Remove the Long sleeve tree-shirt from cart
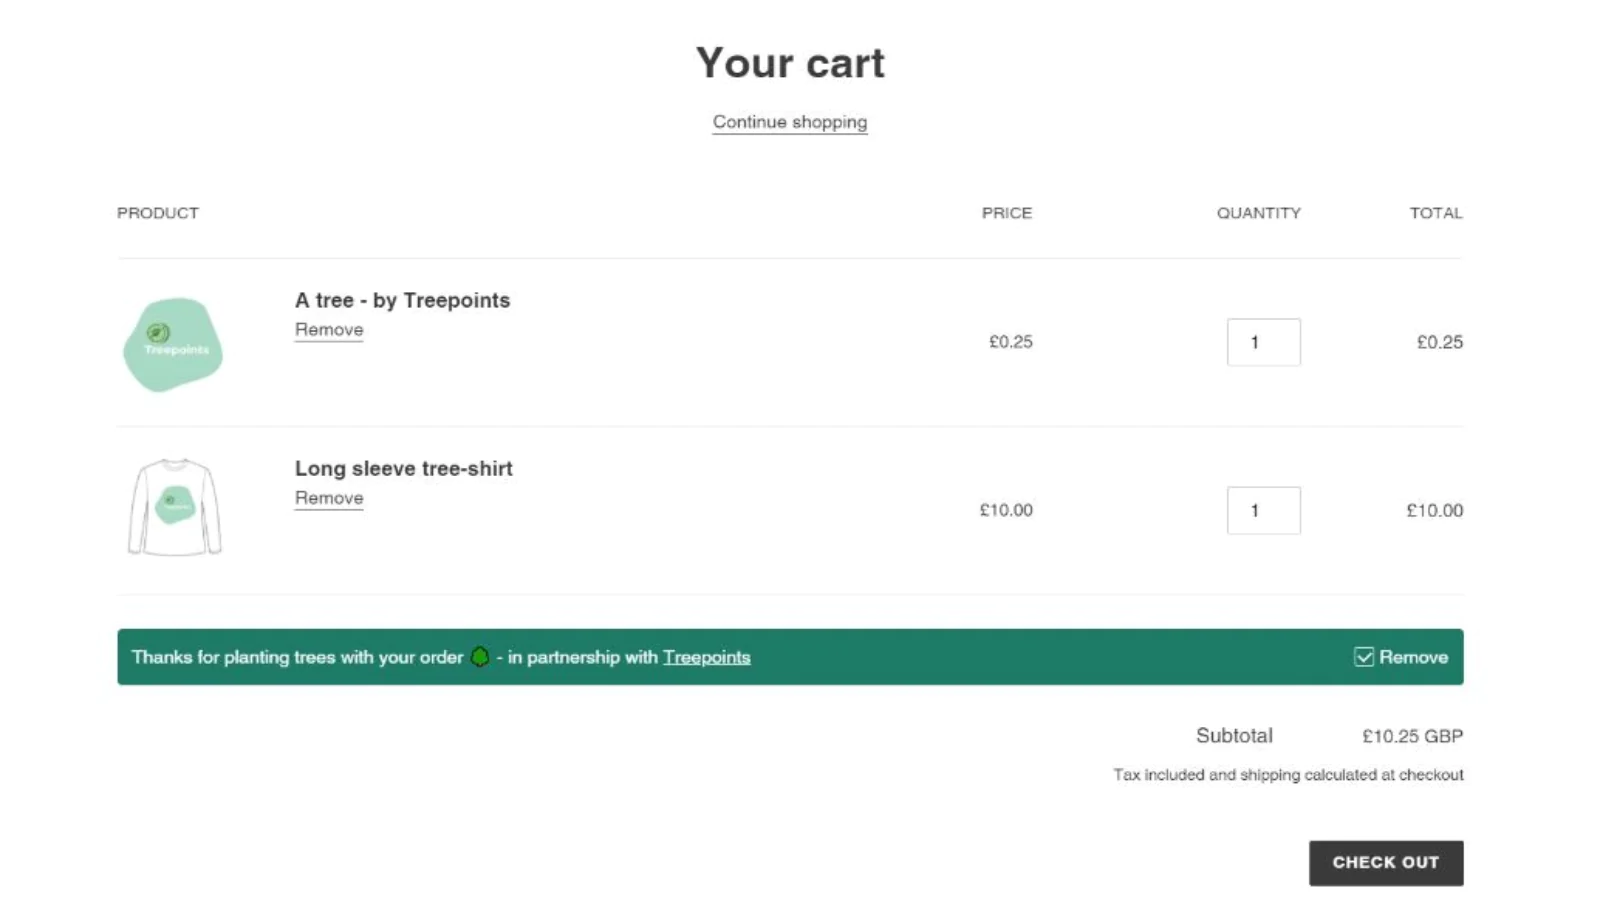The width and height of the screenshot is (1600, 900). click(x=329, y=498)
